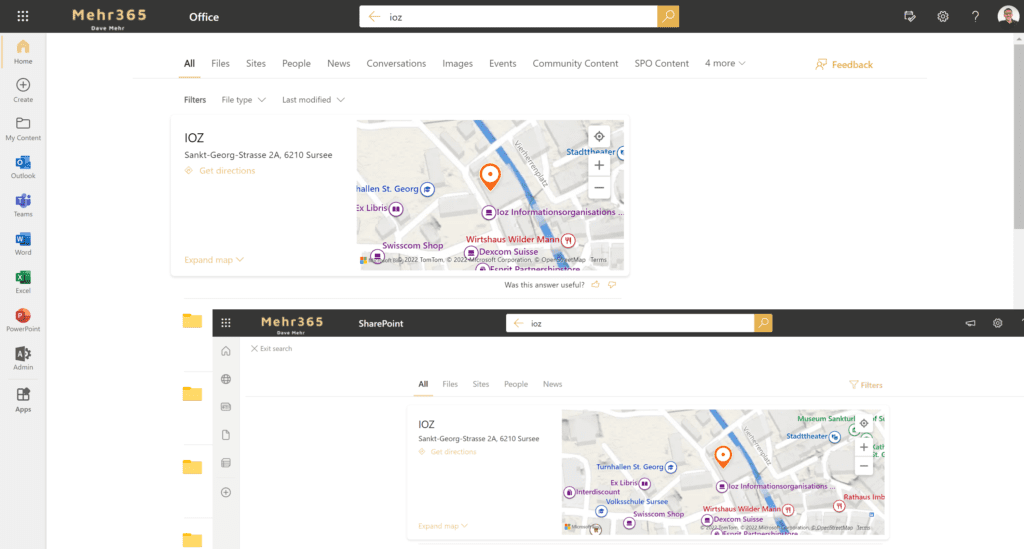Select Community Content tab
This screenshot has height=549, width=1024.
coord(575,63)
